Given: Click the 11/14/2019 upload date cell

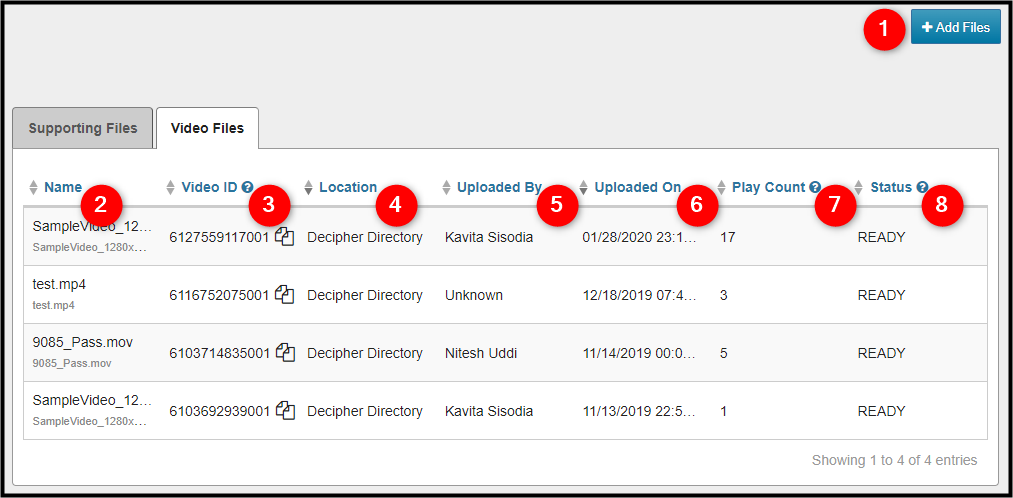Looking at the screenshot, I should click(640, 353).
